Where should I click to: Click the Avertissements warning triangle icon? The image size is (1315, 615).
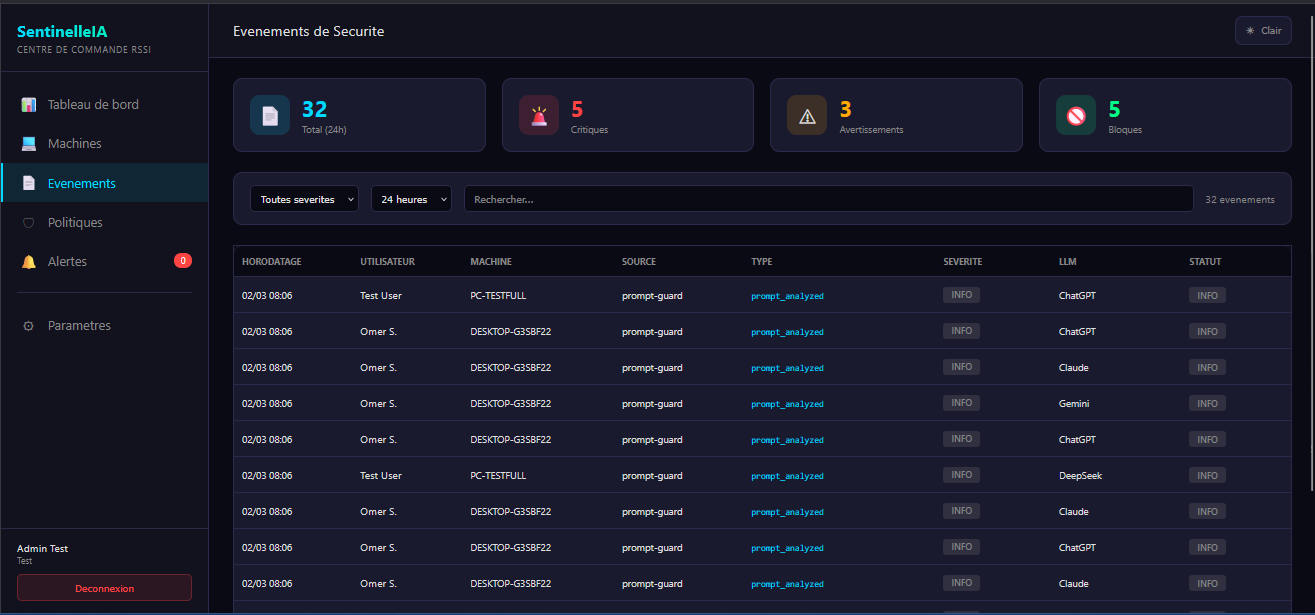[x=807, y=115]
